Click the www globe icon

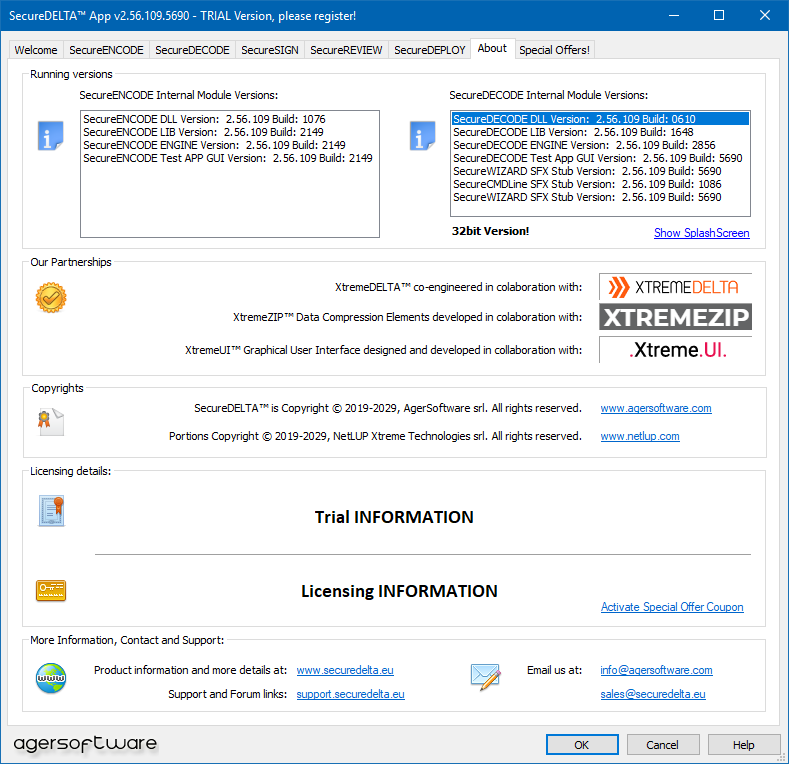click(51, 678)
